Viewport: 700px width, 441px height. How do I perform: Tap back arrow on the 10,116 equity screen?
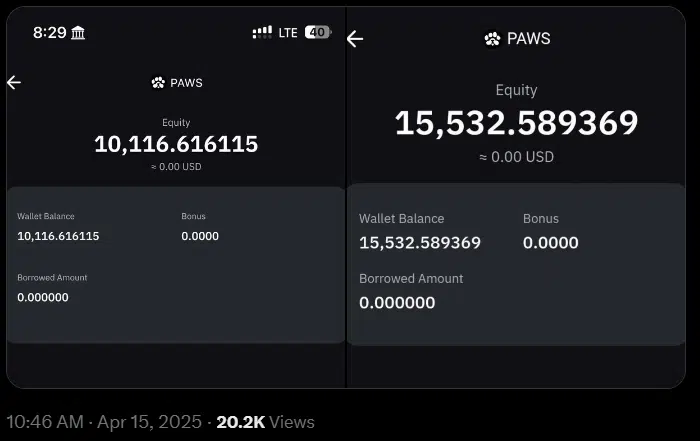coord(14,82)
